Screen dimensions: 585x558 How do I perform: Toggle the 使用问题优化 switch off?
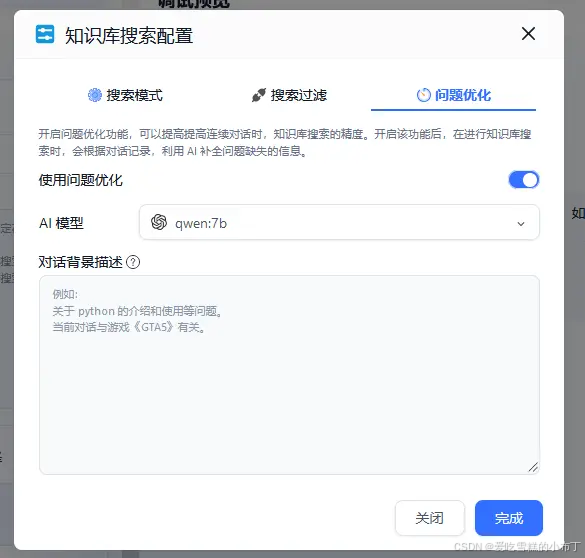(x=523, y=180)
